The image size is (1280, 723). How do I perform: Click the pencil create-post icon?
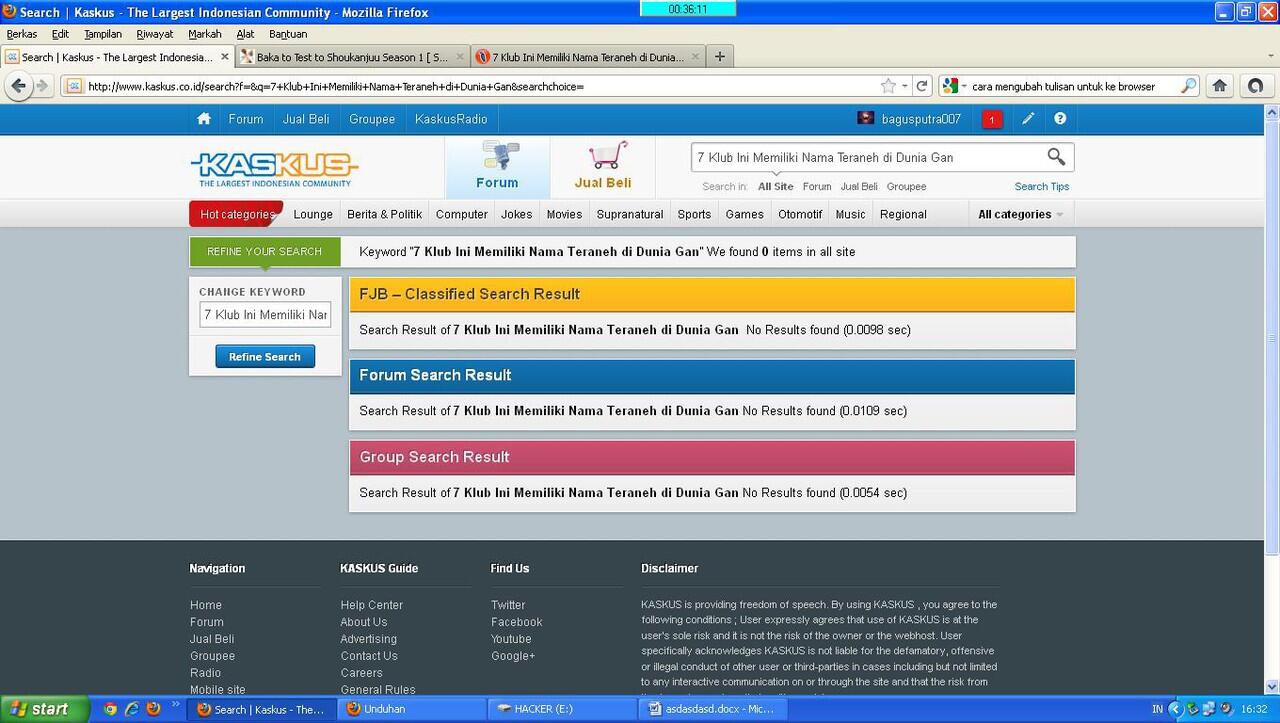coord(1028,119)
